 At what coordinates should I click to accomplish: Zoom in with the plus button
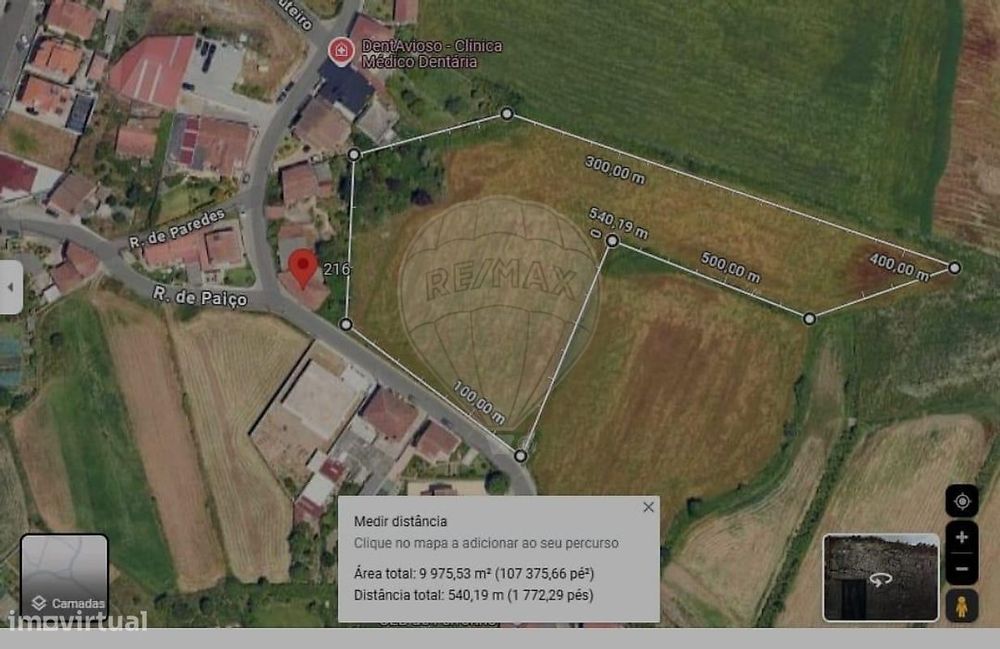point(962,537)
